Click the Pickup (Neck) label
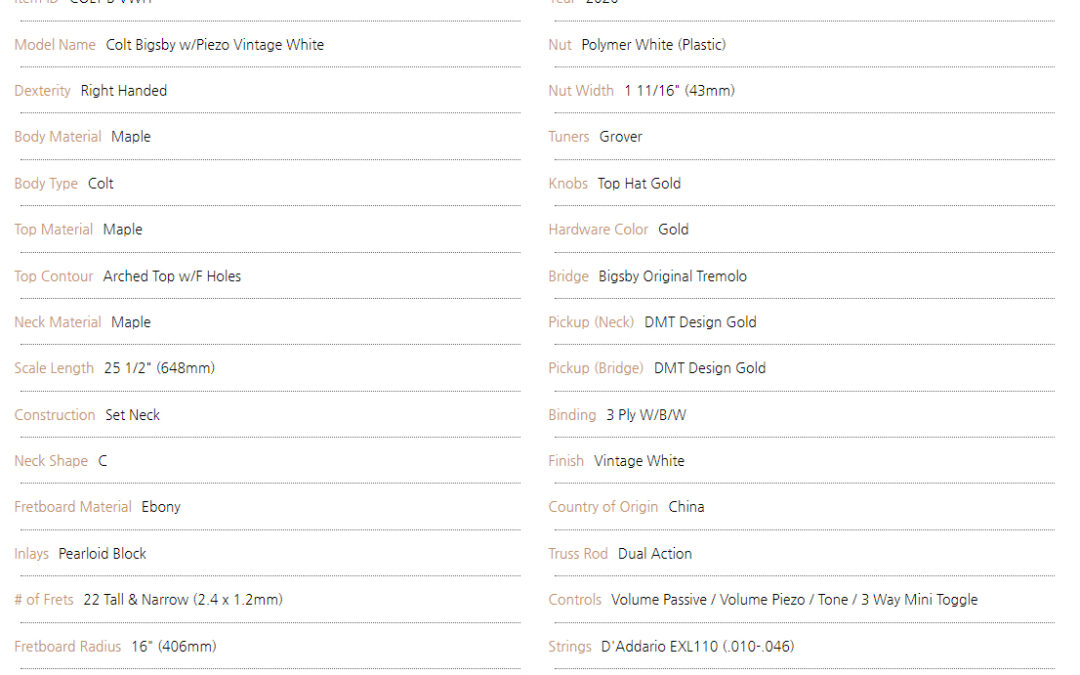Image resolution: width=1080 pixels, height=675 pixels. pos(591,322)
